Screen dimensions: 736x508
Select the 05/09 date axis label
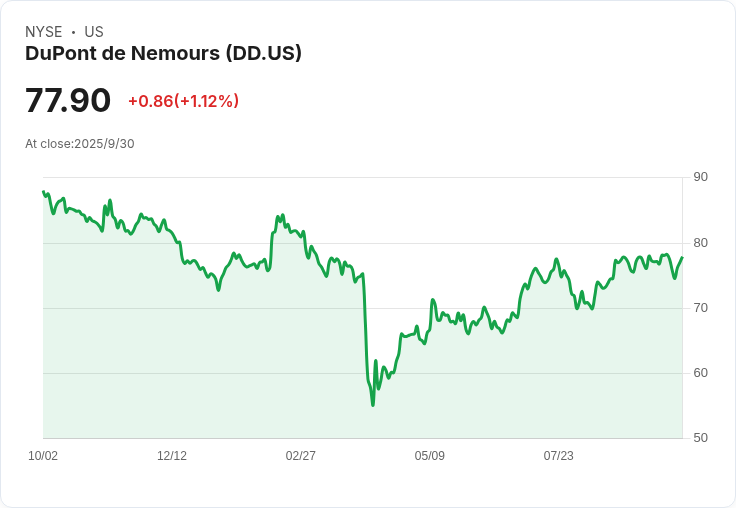point(430,456)
